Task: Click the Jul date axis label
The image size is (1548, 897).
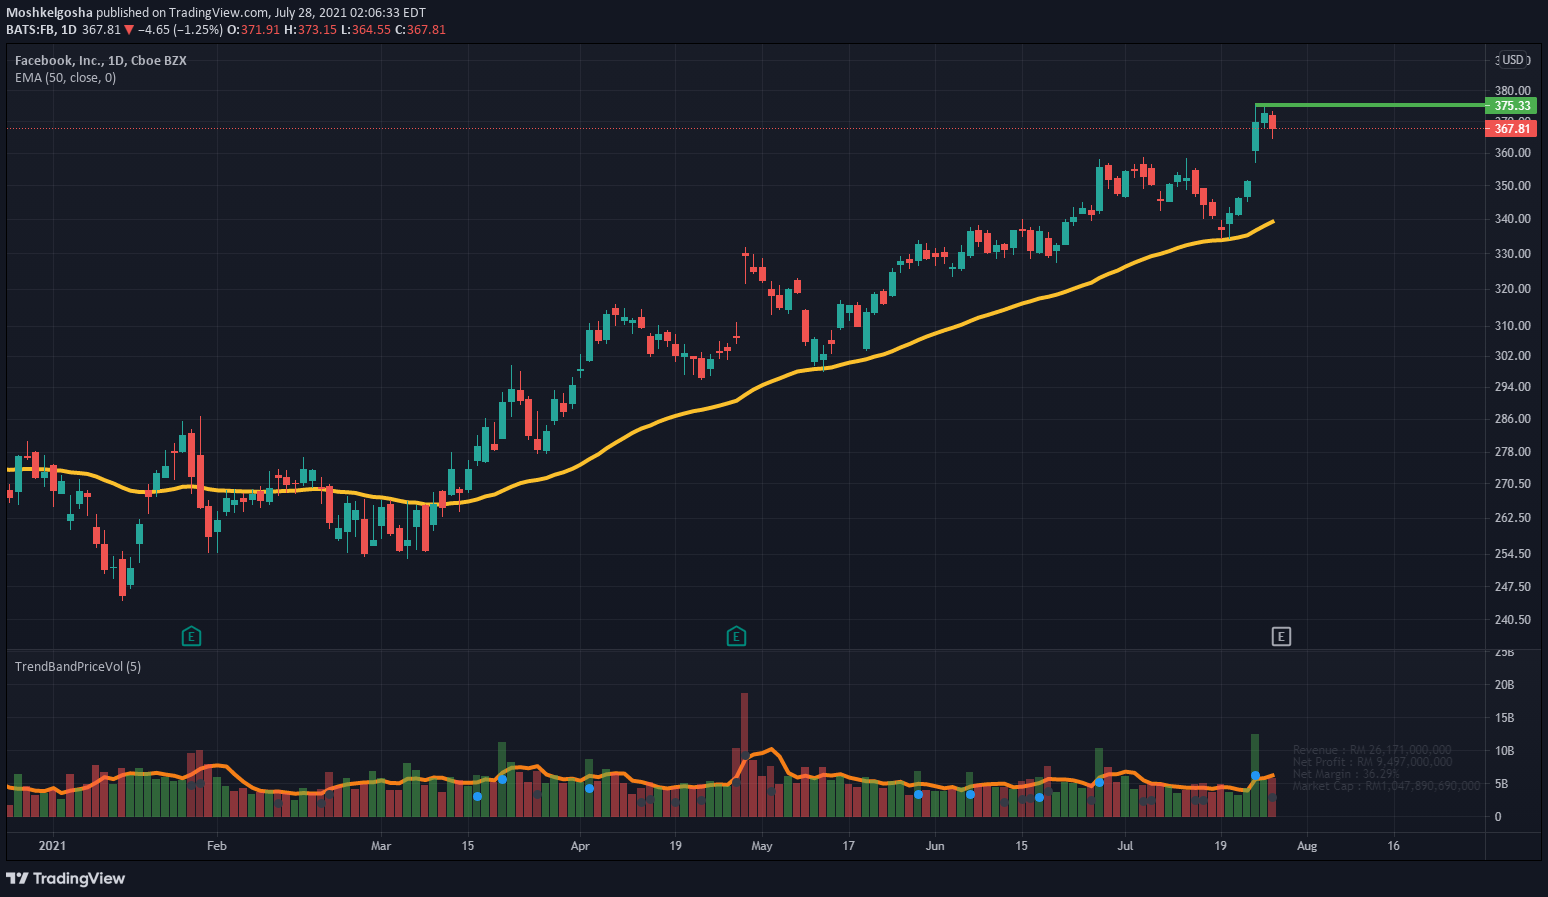Action: click(x=1125, y=846)
